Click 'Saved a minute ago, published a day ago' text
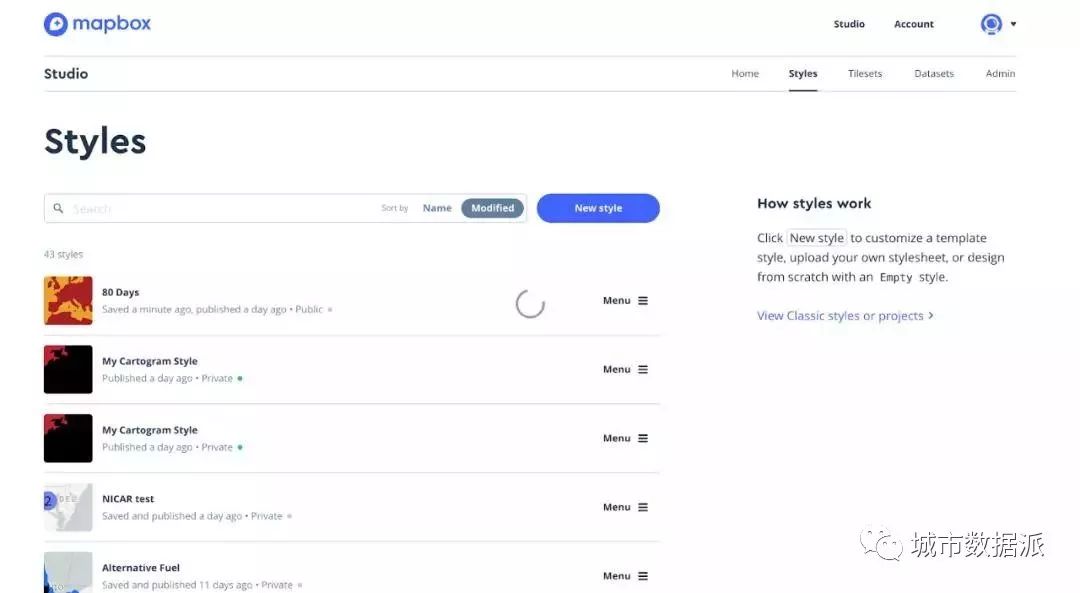 tap(194, 310)
